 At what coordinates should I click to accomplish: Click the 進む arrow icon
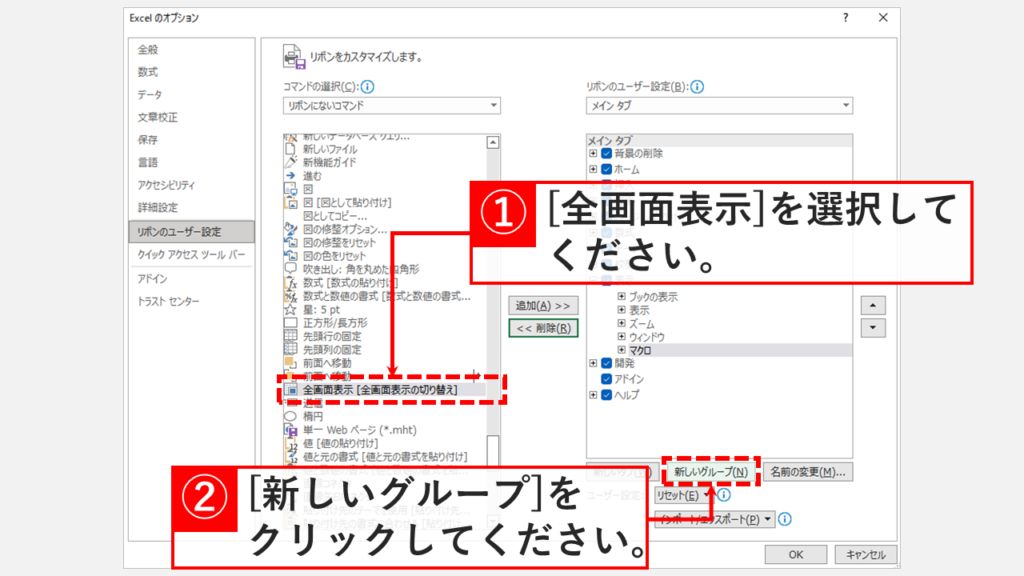291,175
